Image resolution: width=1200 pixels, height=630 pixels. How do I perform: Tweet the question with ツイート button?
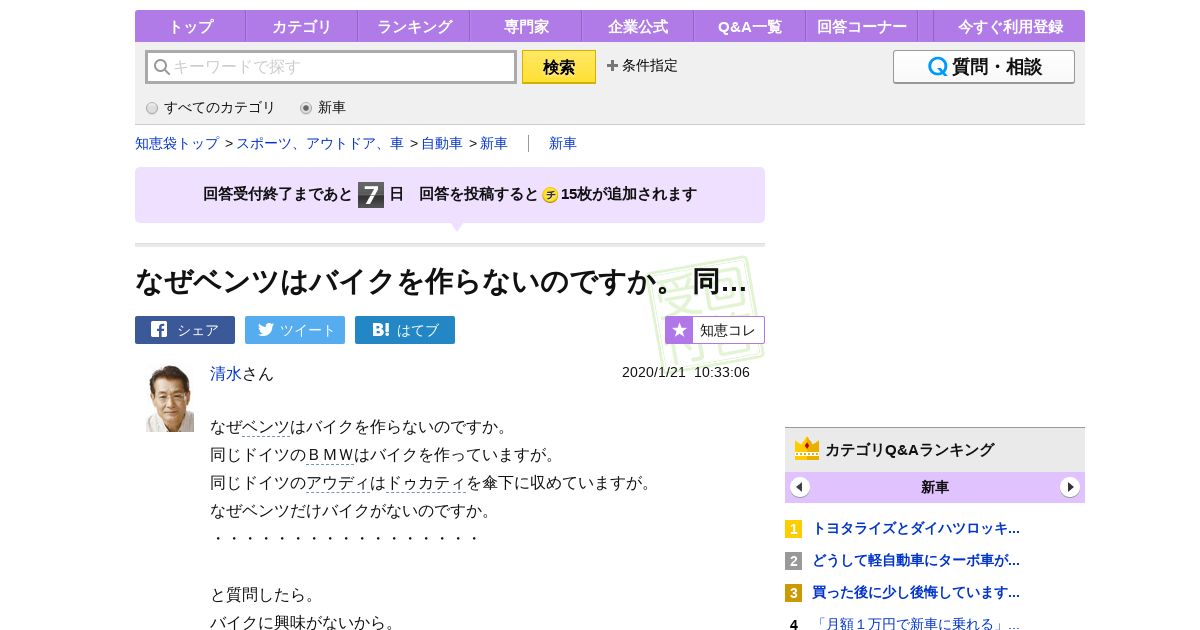(x=295, y=330)
